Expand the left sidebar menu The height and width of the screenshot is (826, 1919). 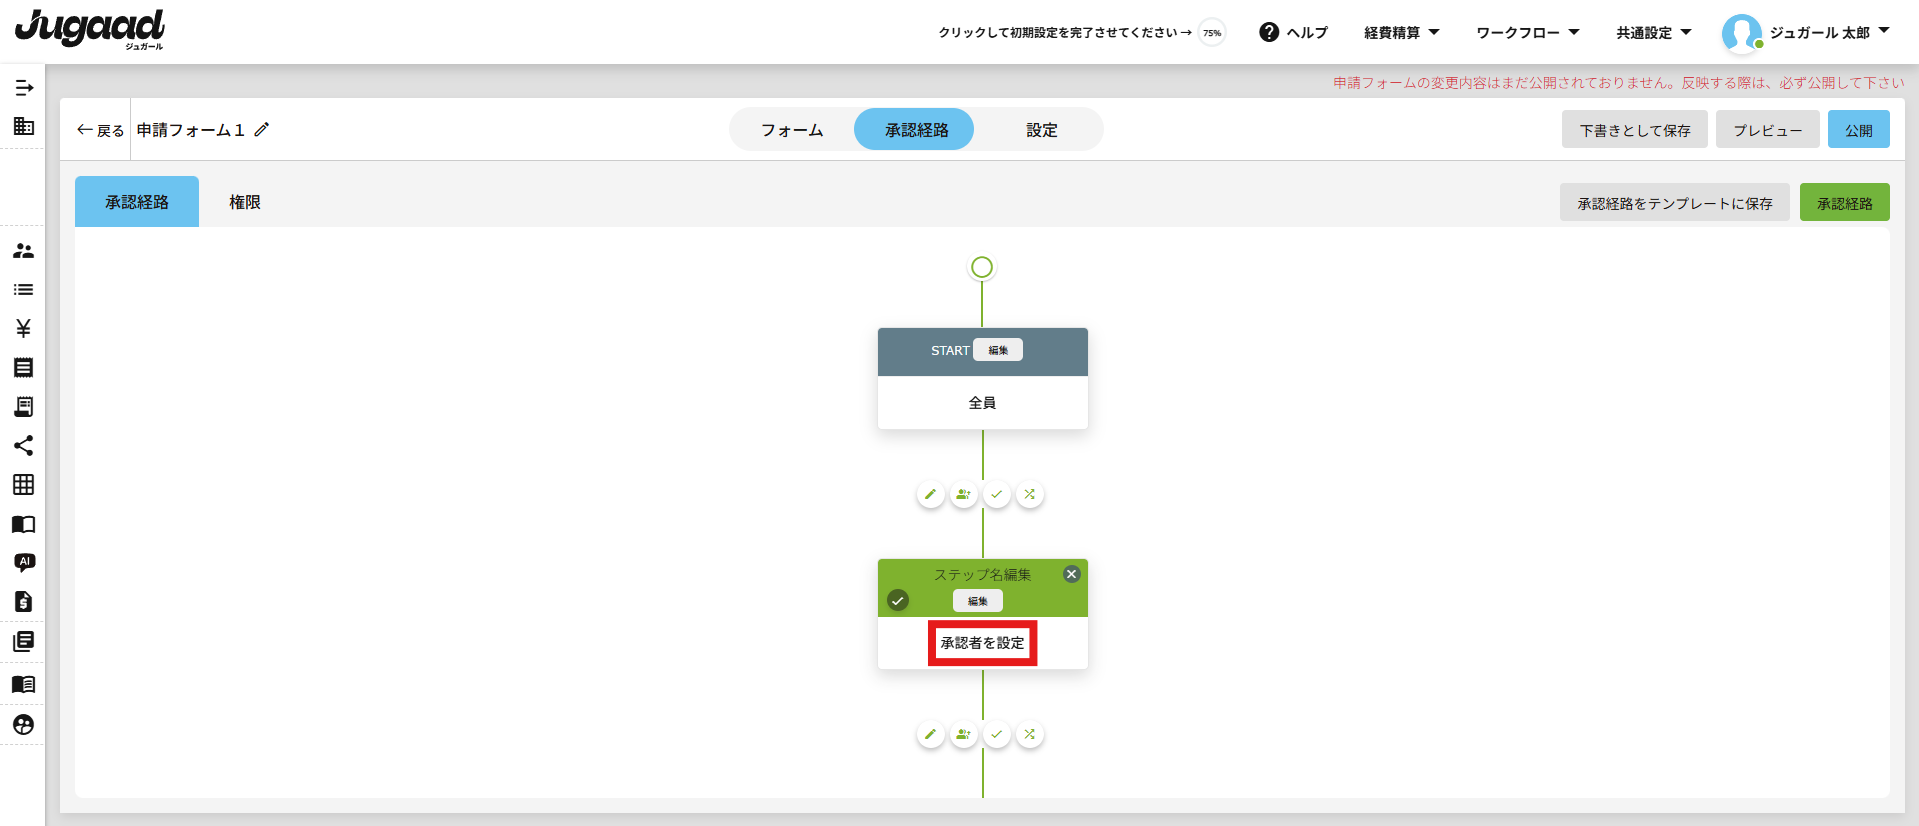point(24,88)
